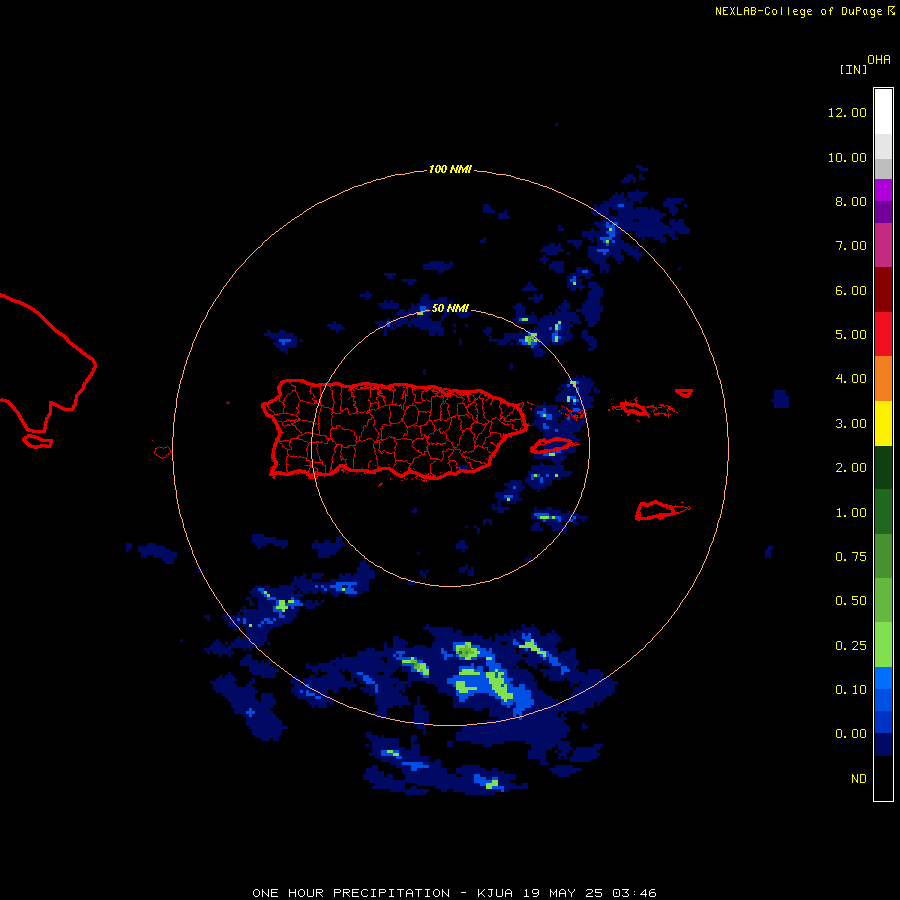The width and height of the screenshot is (900, 900).
Task: Select the 0.75 legend value
Action: (x=851, y=557)
